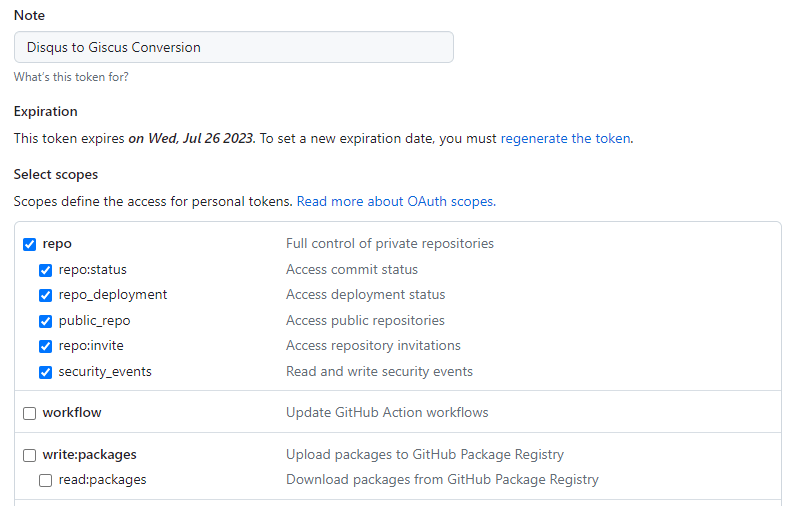
Task: Uncheck the public_repo checkbox
Action: (x=45, y=321)
